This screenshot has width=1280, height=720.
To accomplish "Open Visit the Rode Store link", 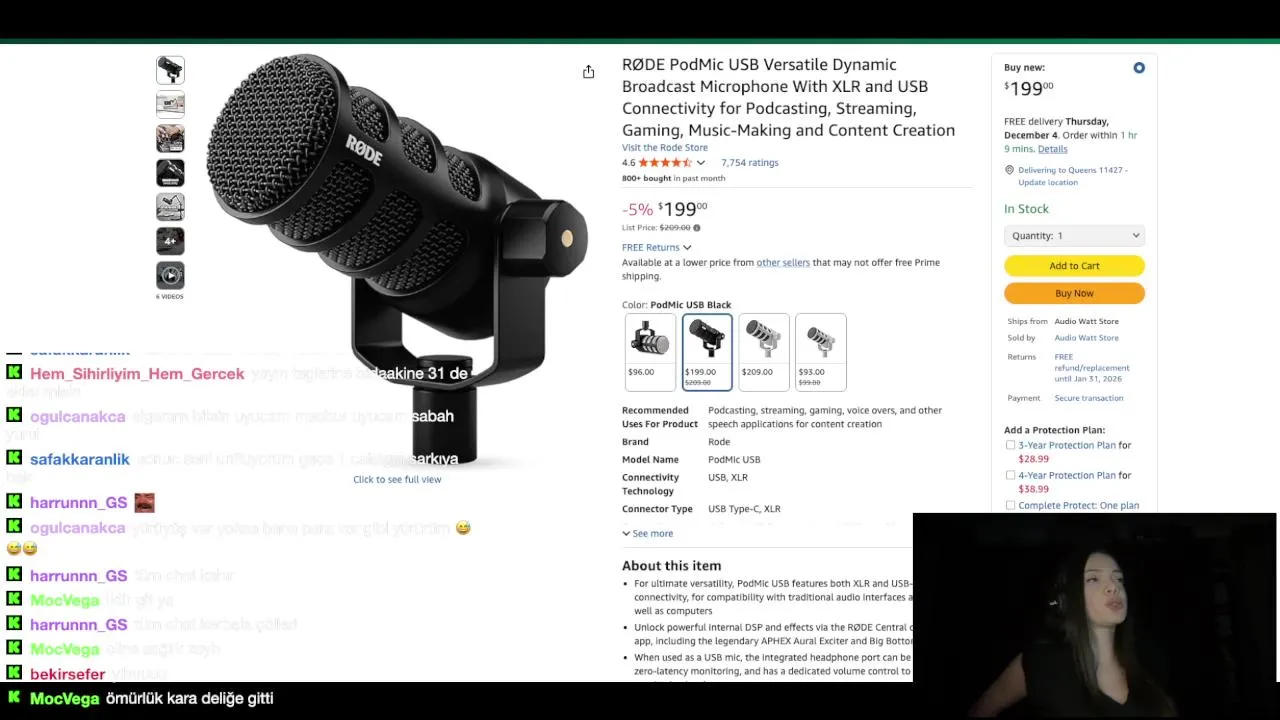I will tap(664, 147).
